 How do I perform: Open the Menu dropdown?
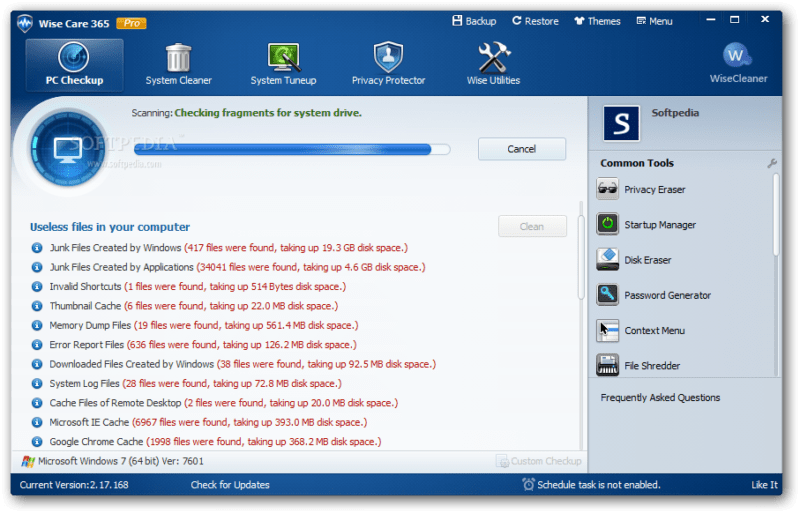point(655,21)
